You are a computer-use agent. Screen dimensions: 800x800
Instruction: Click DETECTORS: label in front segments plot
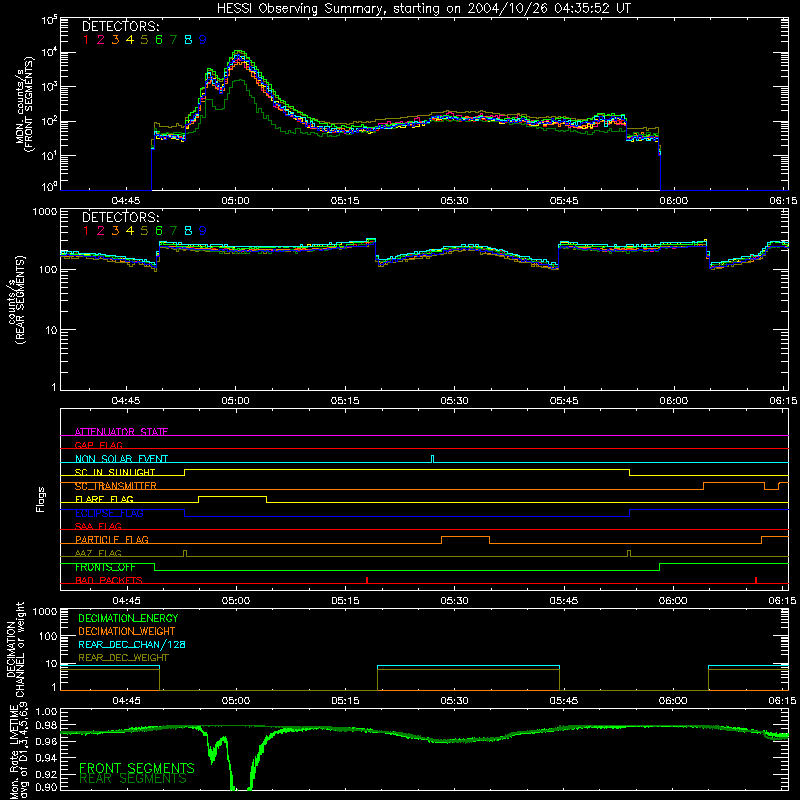pyautogui.click(x=121, y=26)
